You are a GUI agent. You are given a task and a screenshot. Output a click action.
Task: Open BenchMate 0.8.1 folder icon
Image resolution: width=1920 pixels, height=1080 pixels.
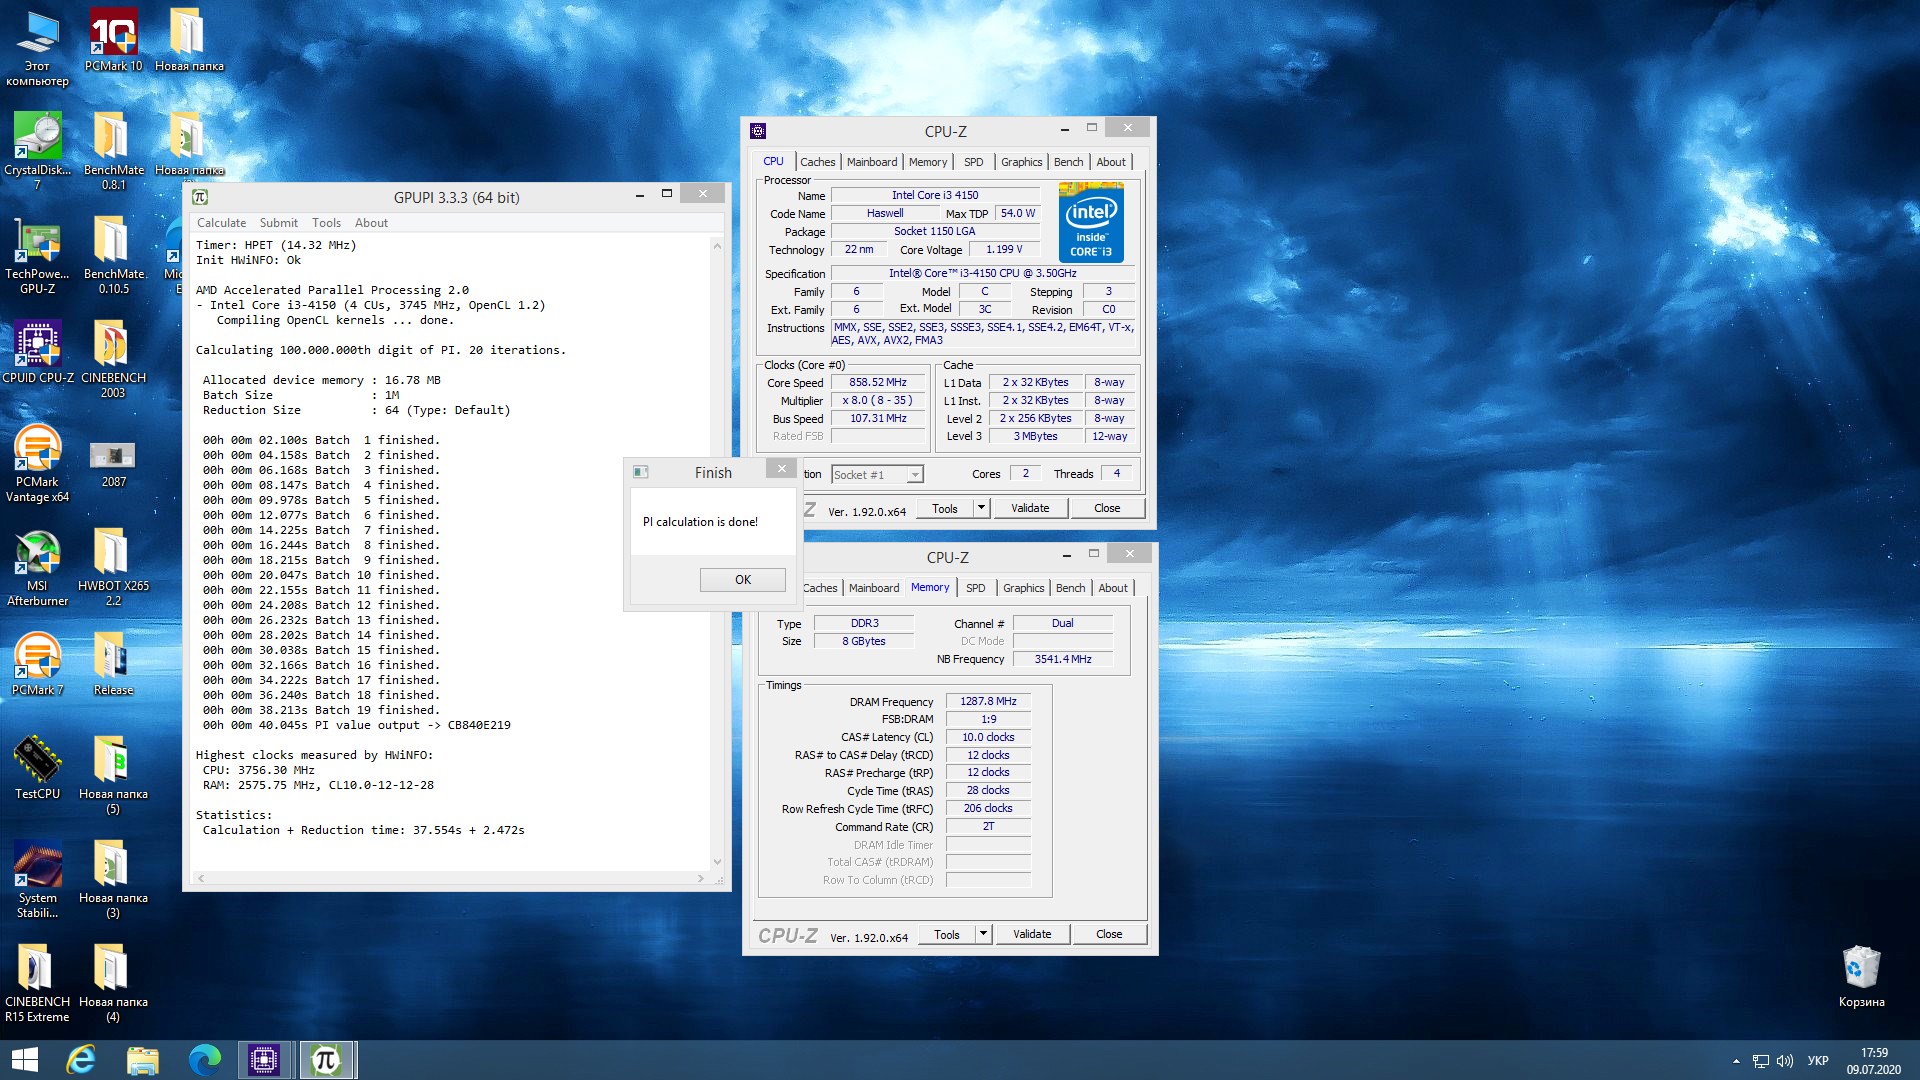[x=113, y=151]
